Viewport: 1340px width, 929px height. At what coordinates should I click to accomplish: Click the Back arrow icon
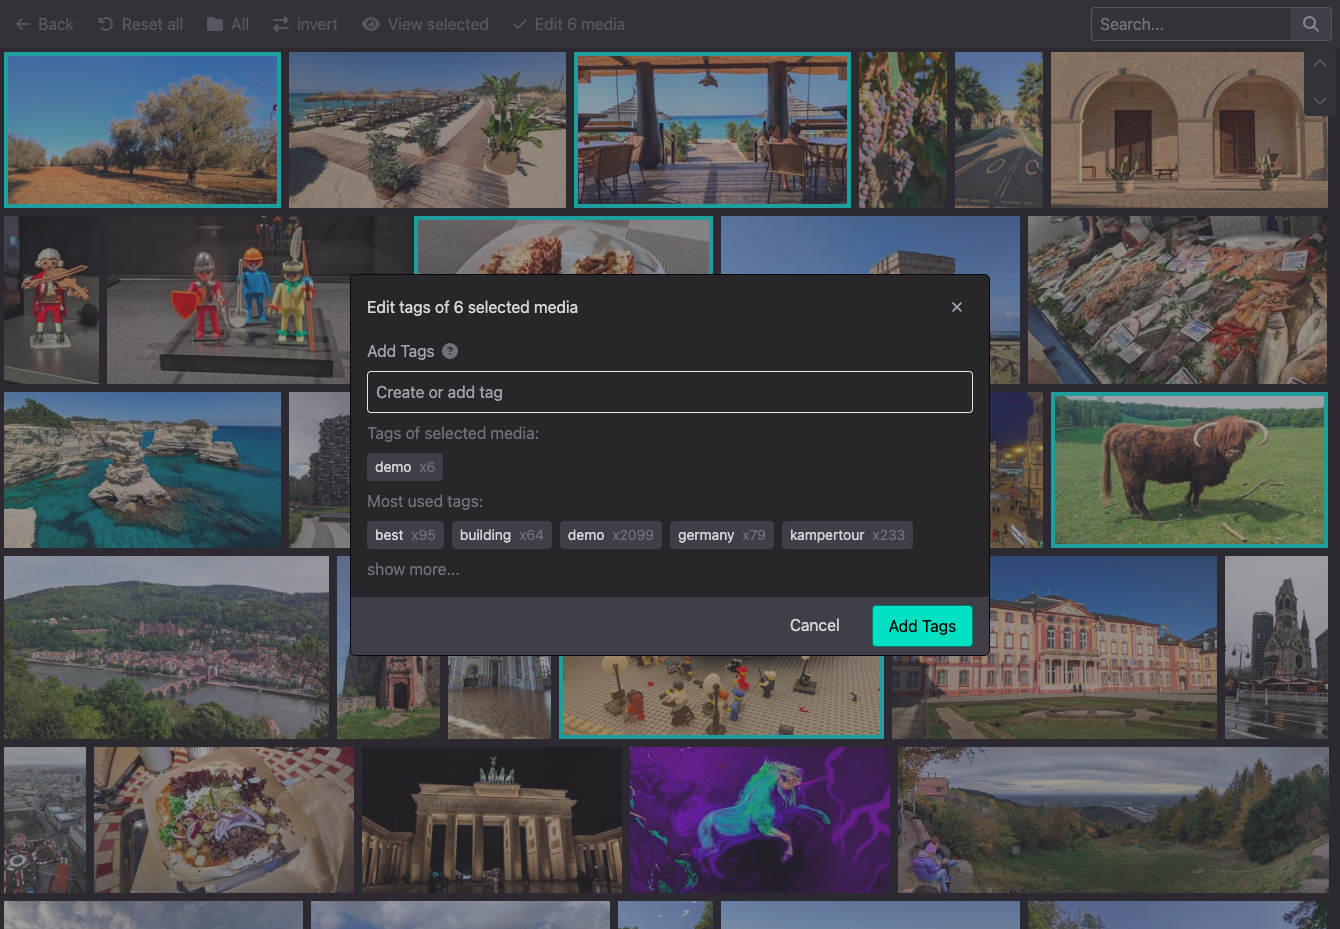click(x=23, y=24)
